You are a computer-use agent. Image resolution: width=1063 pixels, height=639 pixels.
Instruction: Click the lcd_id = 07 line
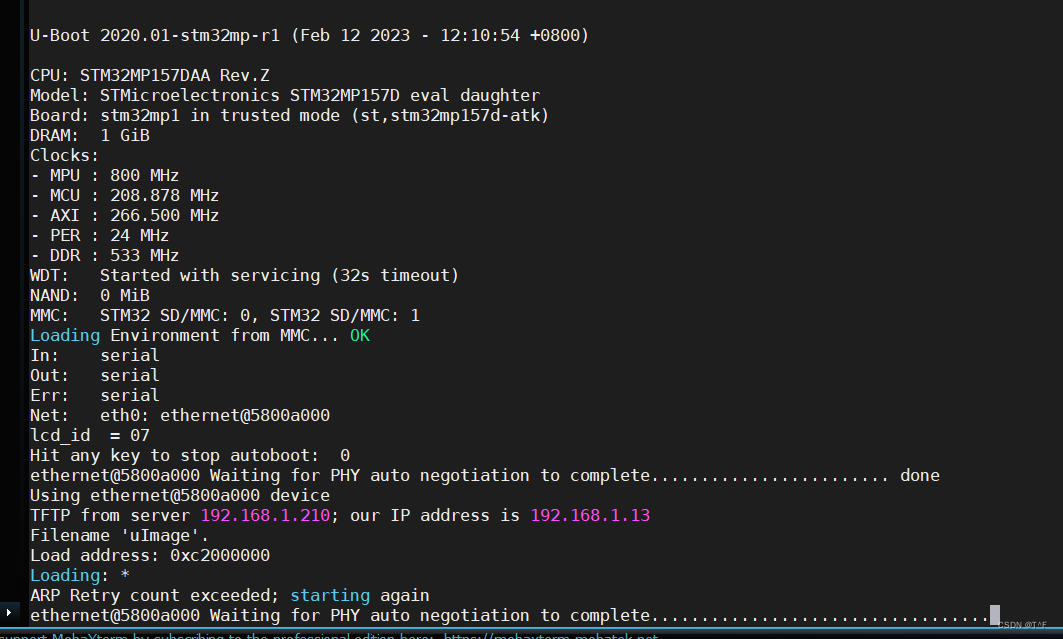(x=90, y=435)
